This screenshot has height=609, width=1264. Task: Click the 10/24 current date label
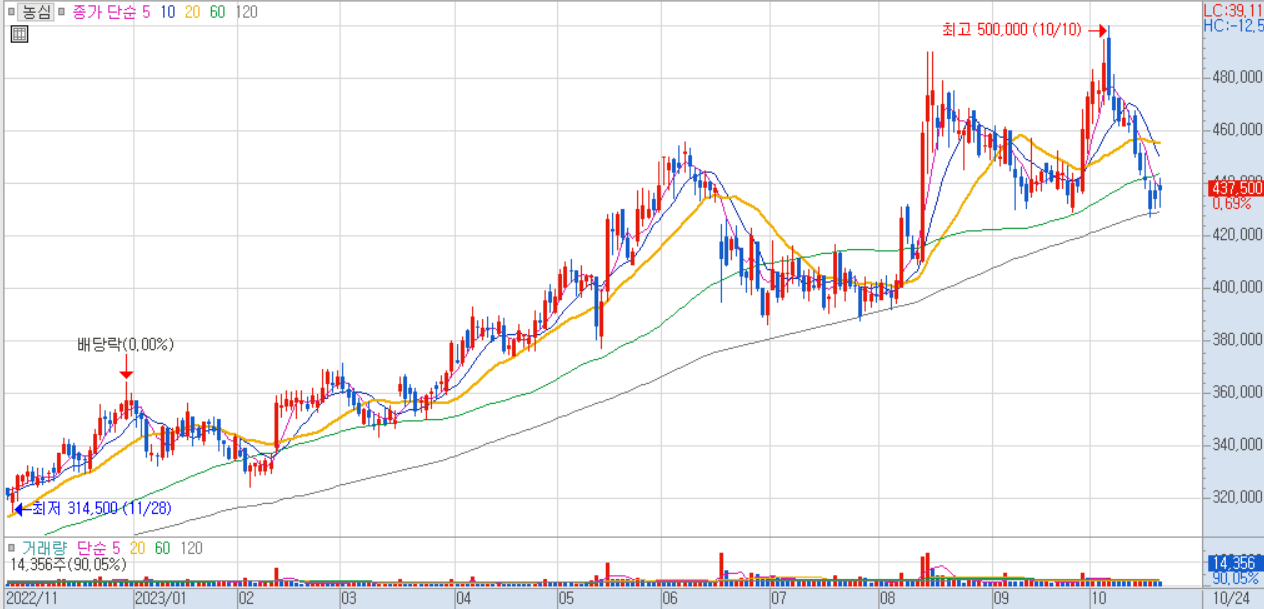[x=1232, y=598]
